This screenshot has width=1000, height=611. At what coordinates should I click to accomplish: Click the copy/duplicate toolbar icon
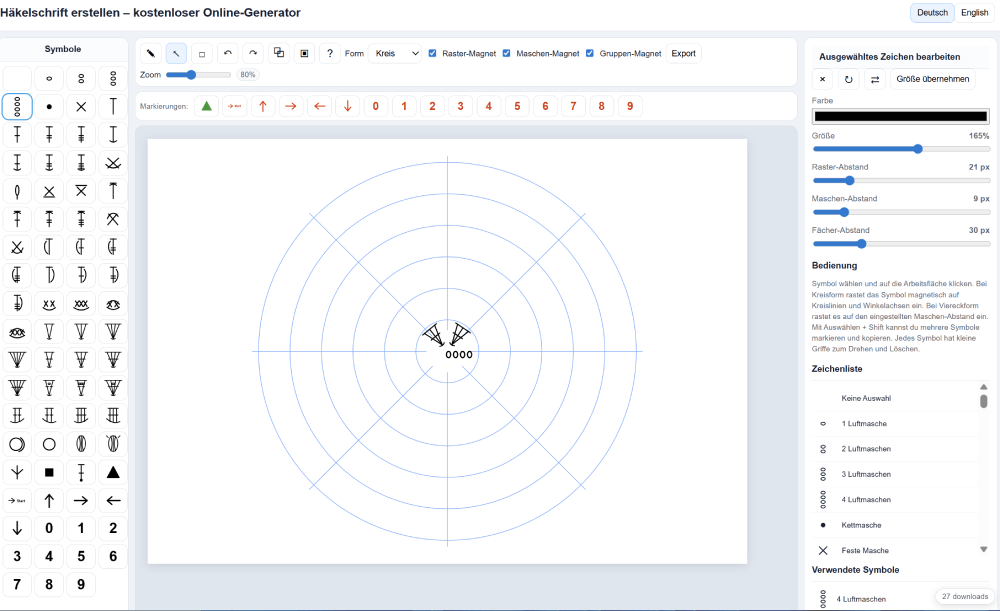(279, 54)
